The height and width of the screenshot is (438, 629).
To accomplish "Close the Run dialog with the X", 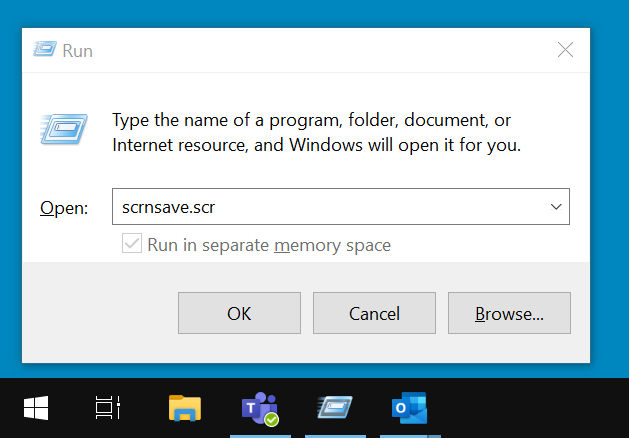I will click(566, 50).
